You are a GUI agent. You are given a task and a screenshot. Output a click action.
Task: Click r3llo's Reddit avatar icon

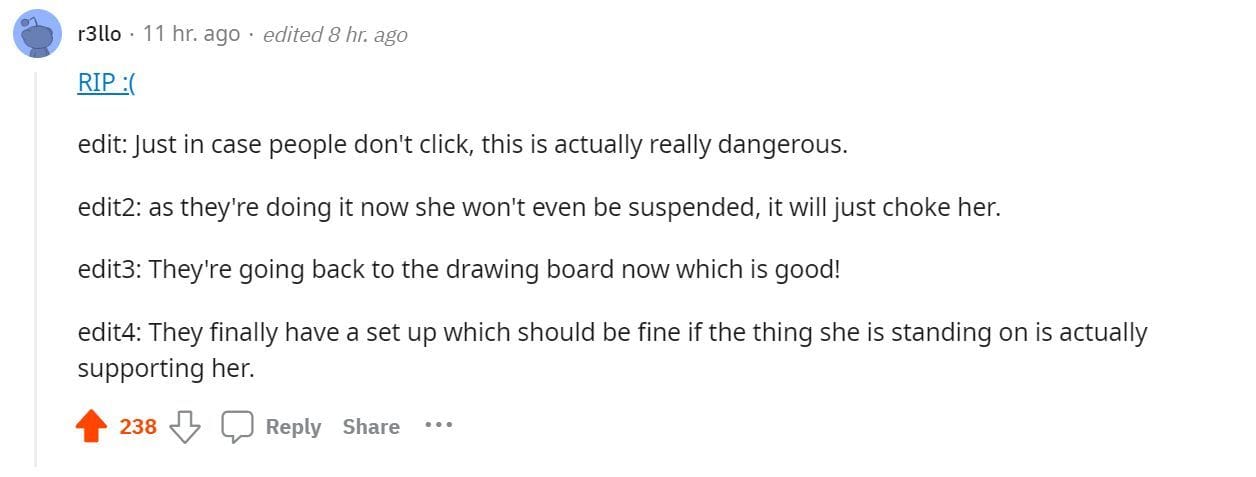point(38,35)
